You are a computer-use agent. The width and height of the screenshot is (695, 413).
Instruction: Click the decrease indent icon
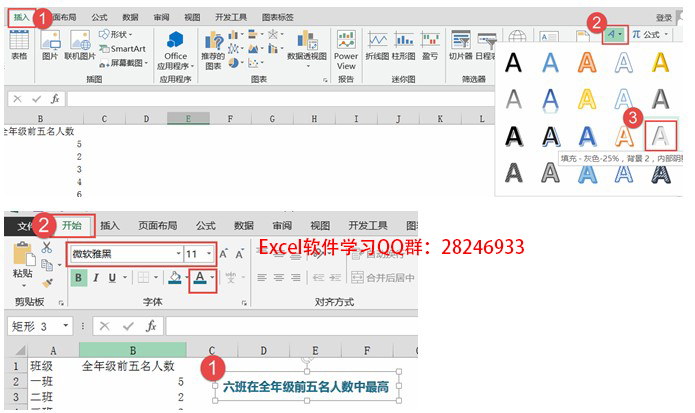318,277
